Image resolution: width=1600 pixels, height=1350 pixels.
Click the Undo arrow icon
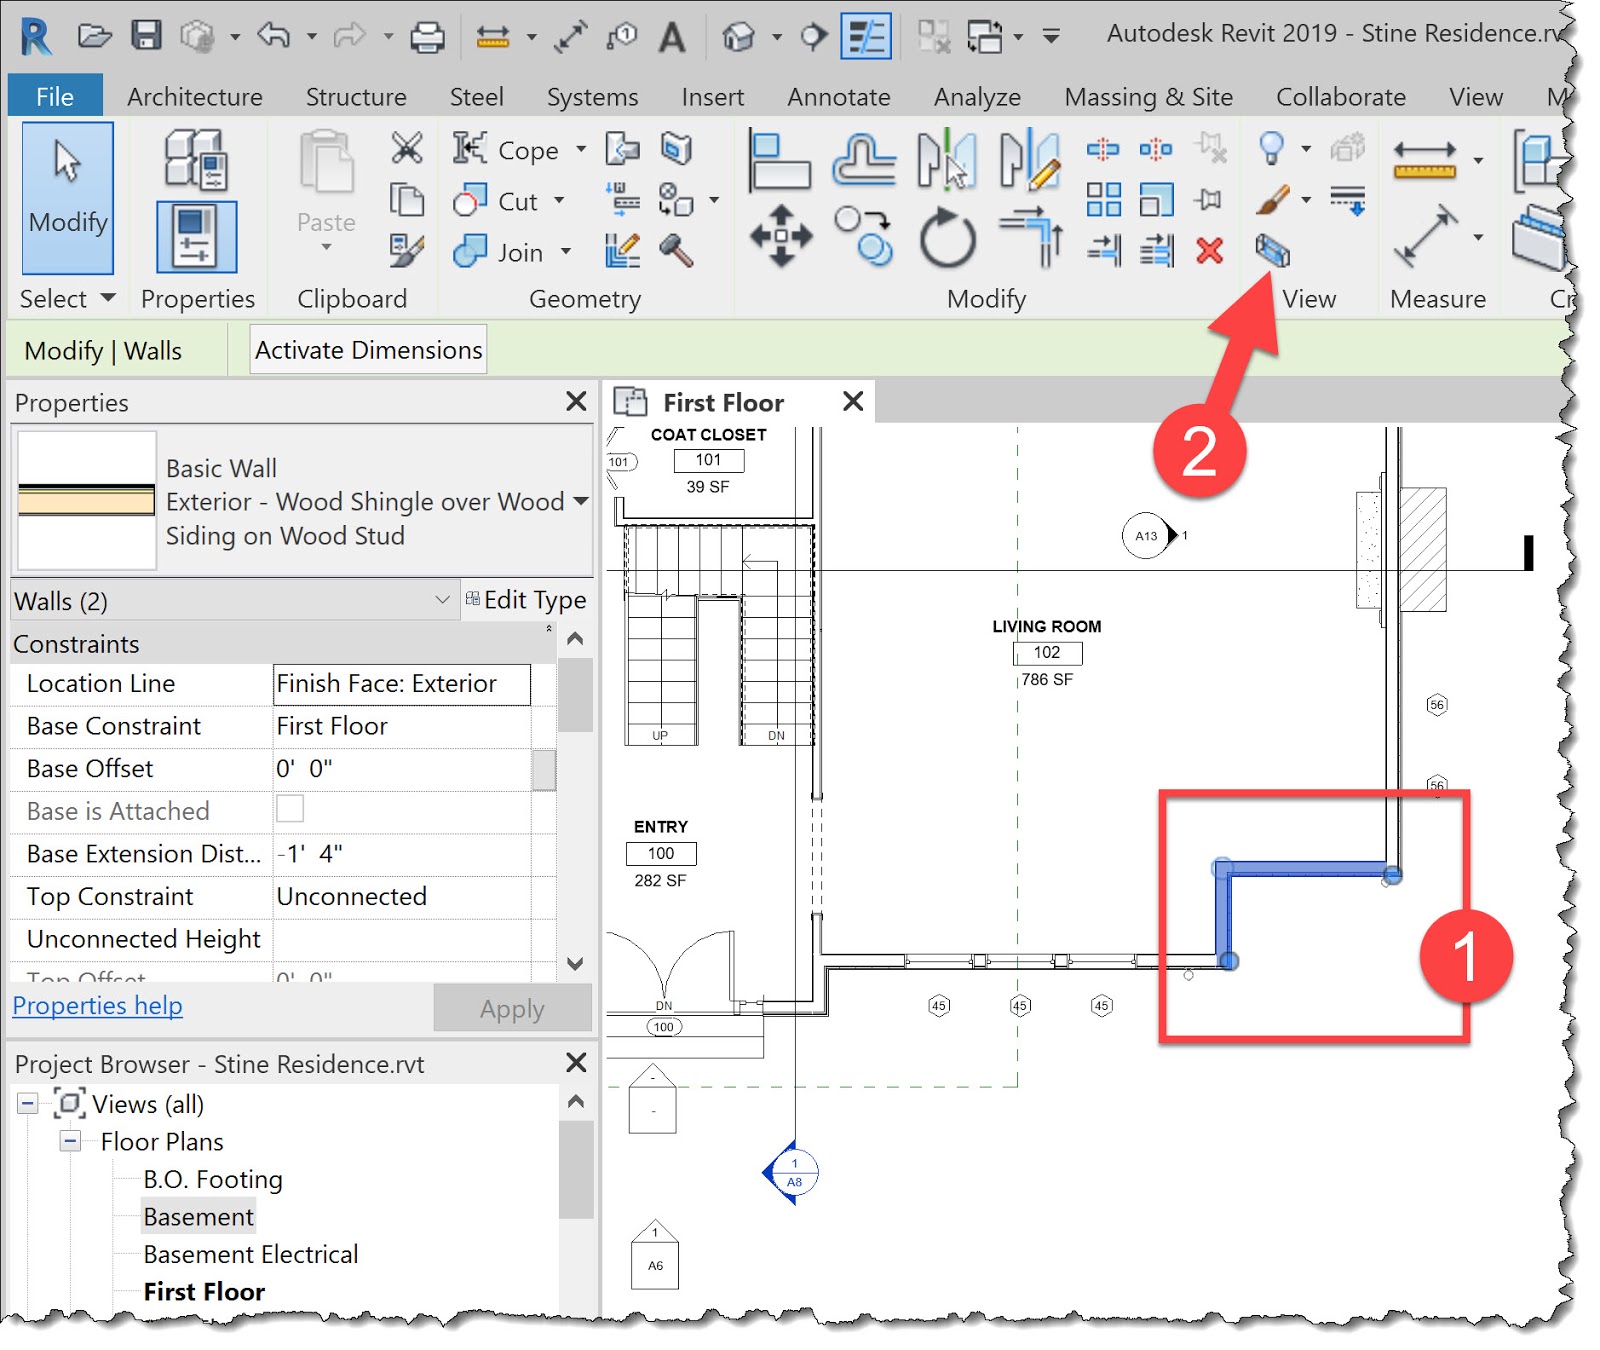tap(273, 36)
